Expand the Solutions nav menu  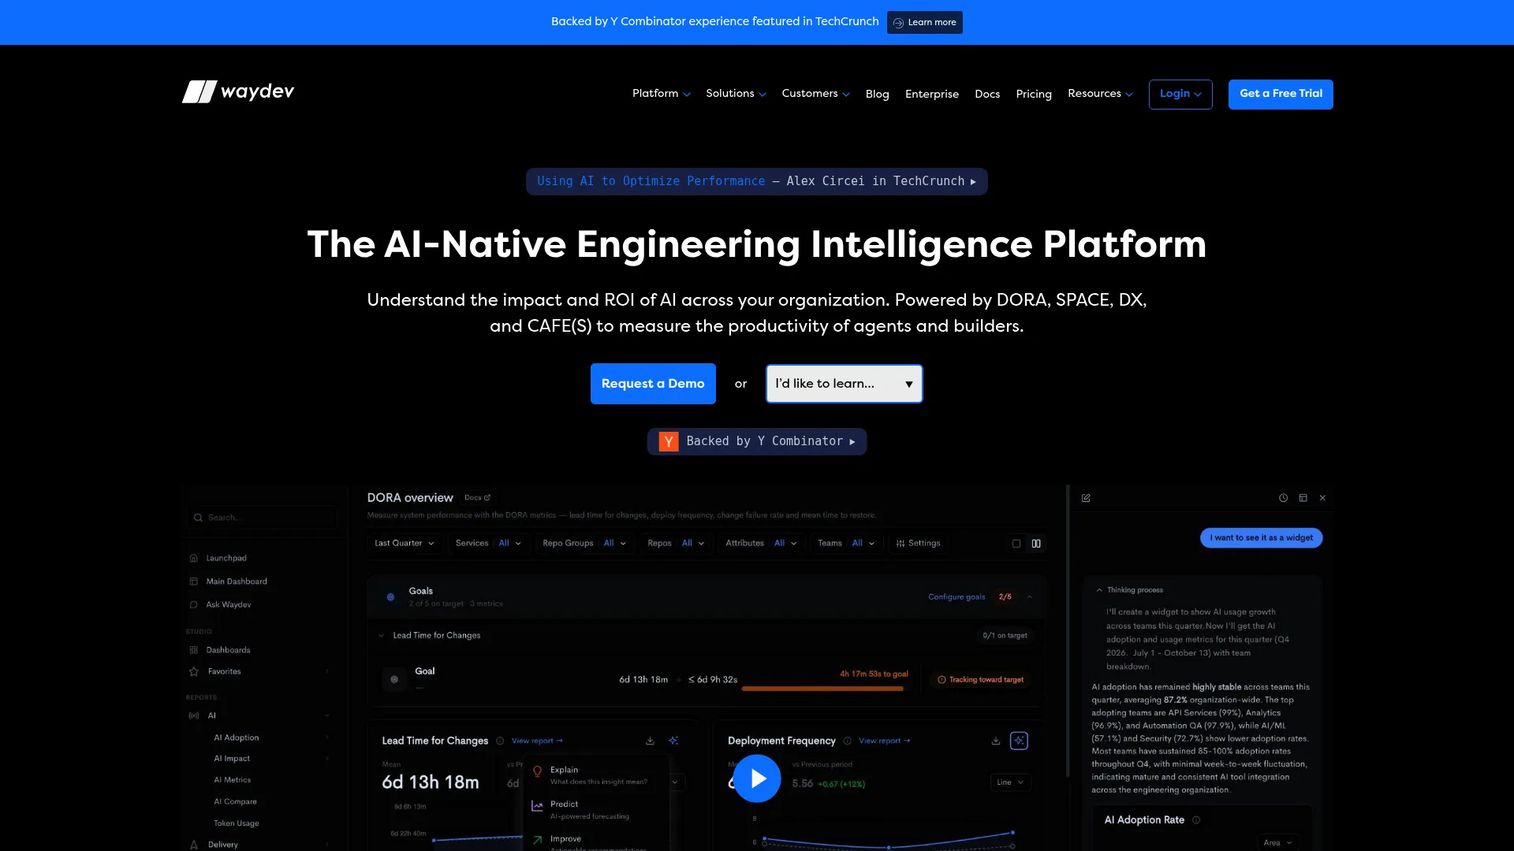pyautogui.click(x=736, y=94)
